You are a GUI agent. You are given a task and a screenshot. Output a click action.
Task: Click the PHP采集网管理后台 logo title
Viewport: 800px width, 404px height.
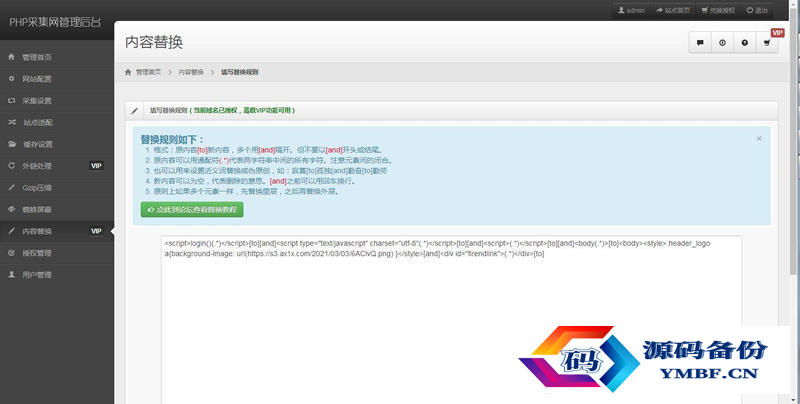tap(55, 22)
